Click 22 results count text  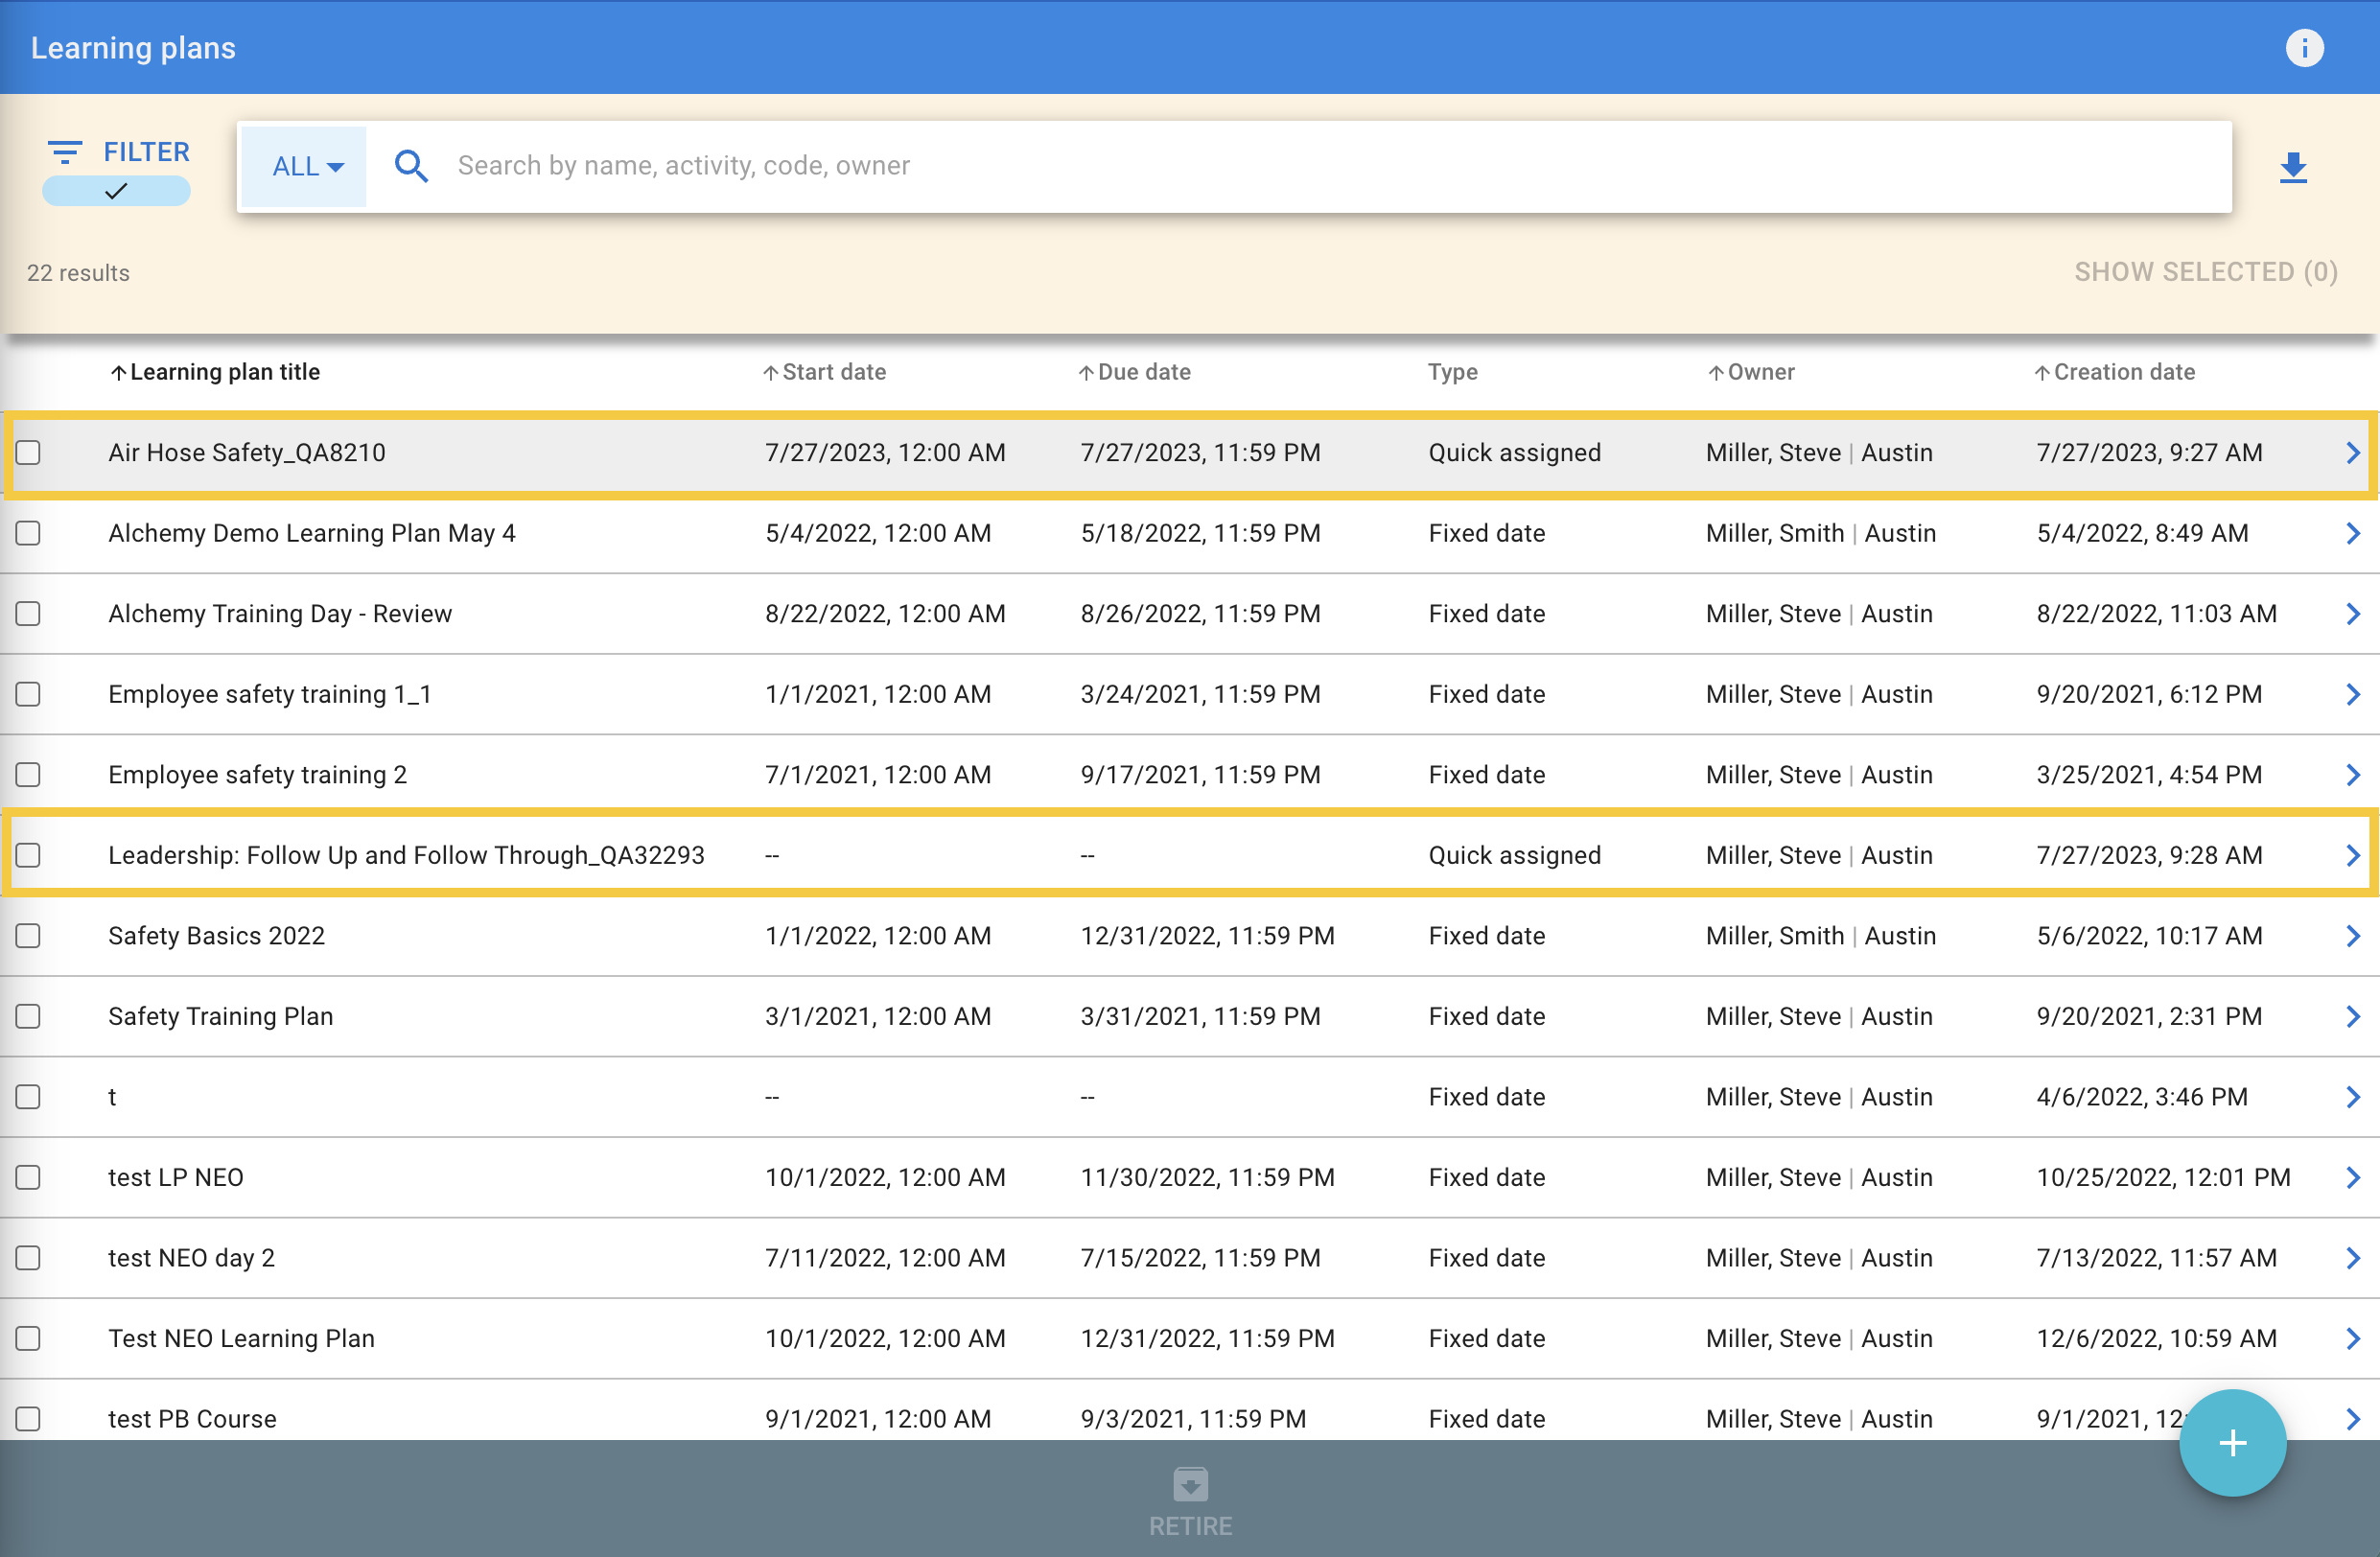click(78, 273)
